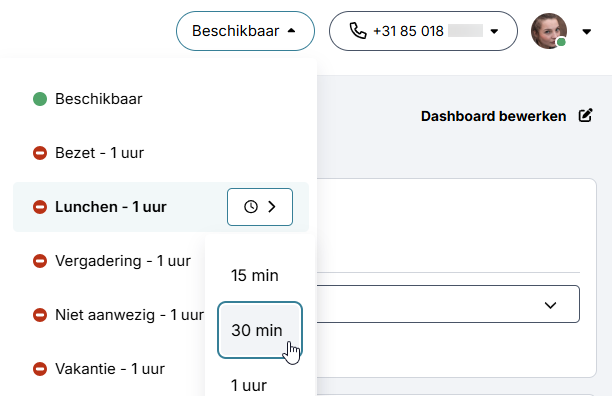The image size is (612, 396).
Task: Click the Dashboard bewerken link
Action: [493, 116]
